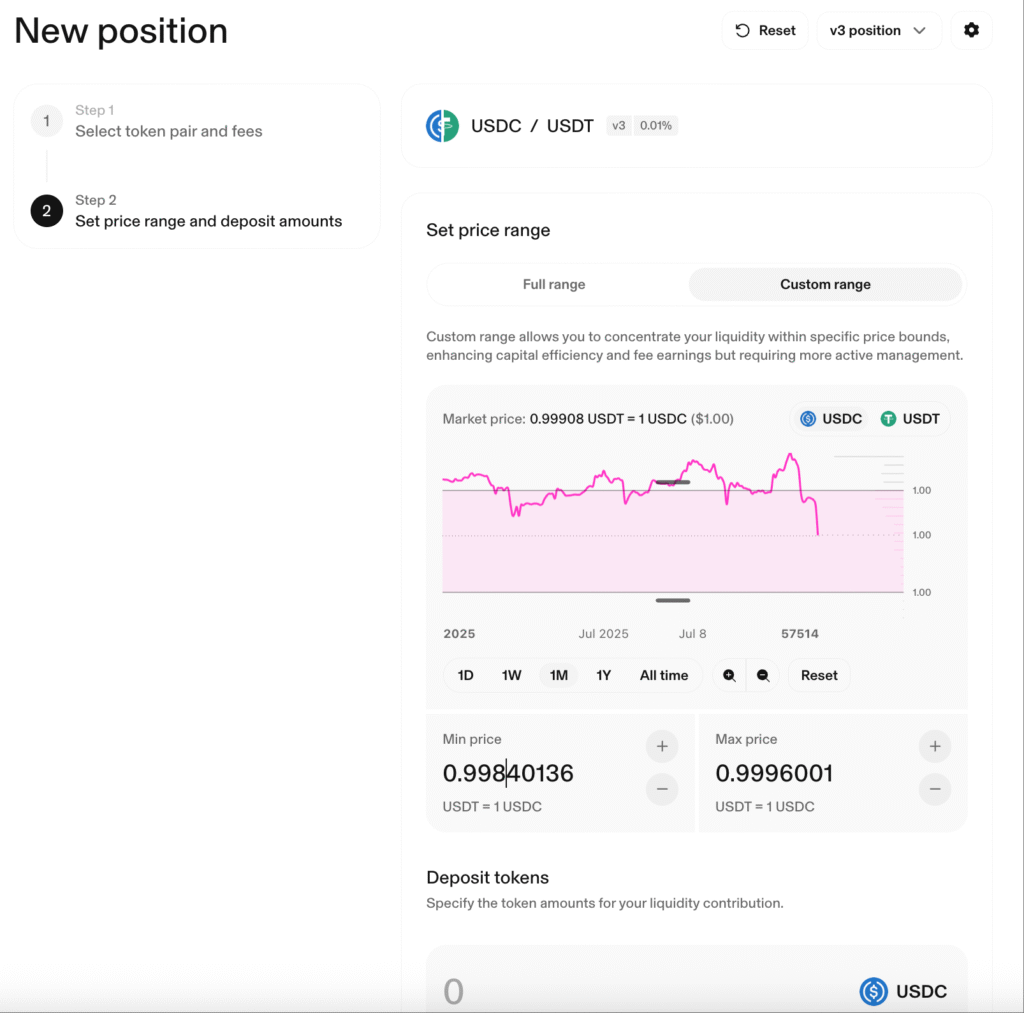The width and height of the screenshot is (1024, 1013).
Task: Decrease Max price with minus button
Action: 935,789
